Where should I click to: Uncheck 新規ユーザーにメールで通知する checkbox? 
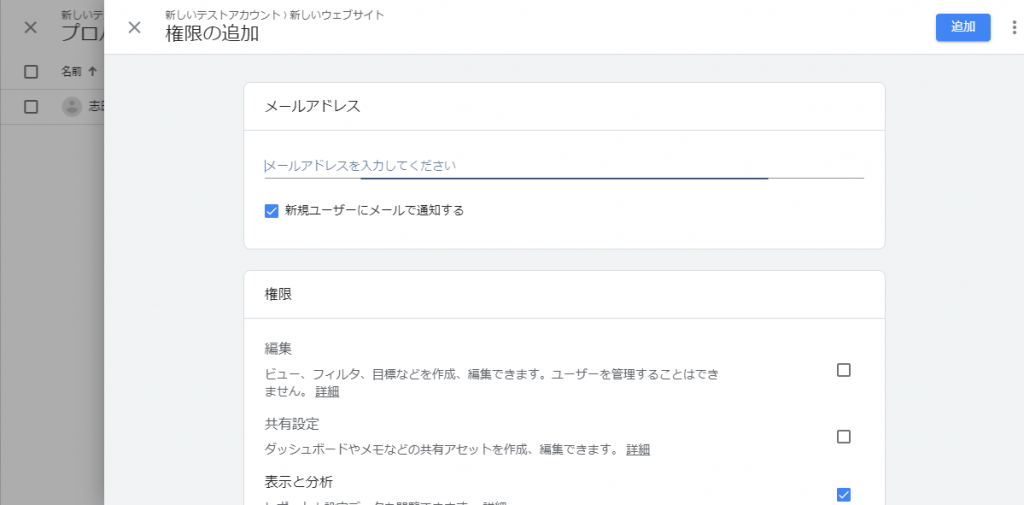coord(272,211)
